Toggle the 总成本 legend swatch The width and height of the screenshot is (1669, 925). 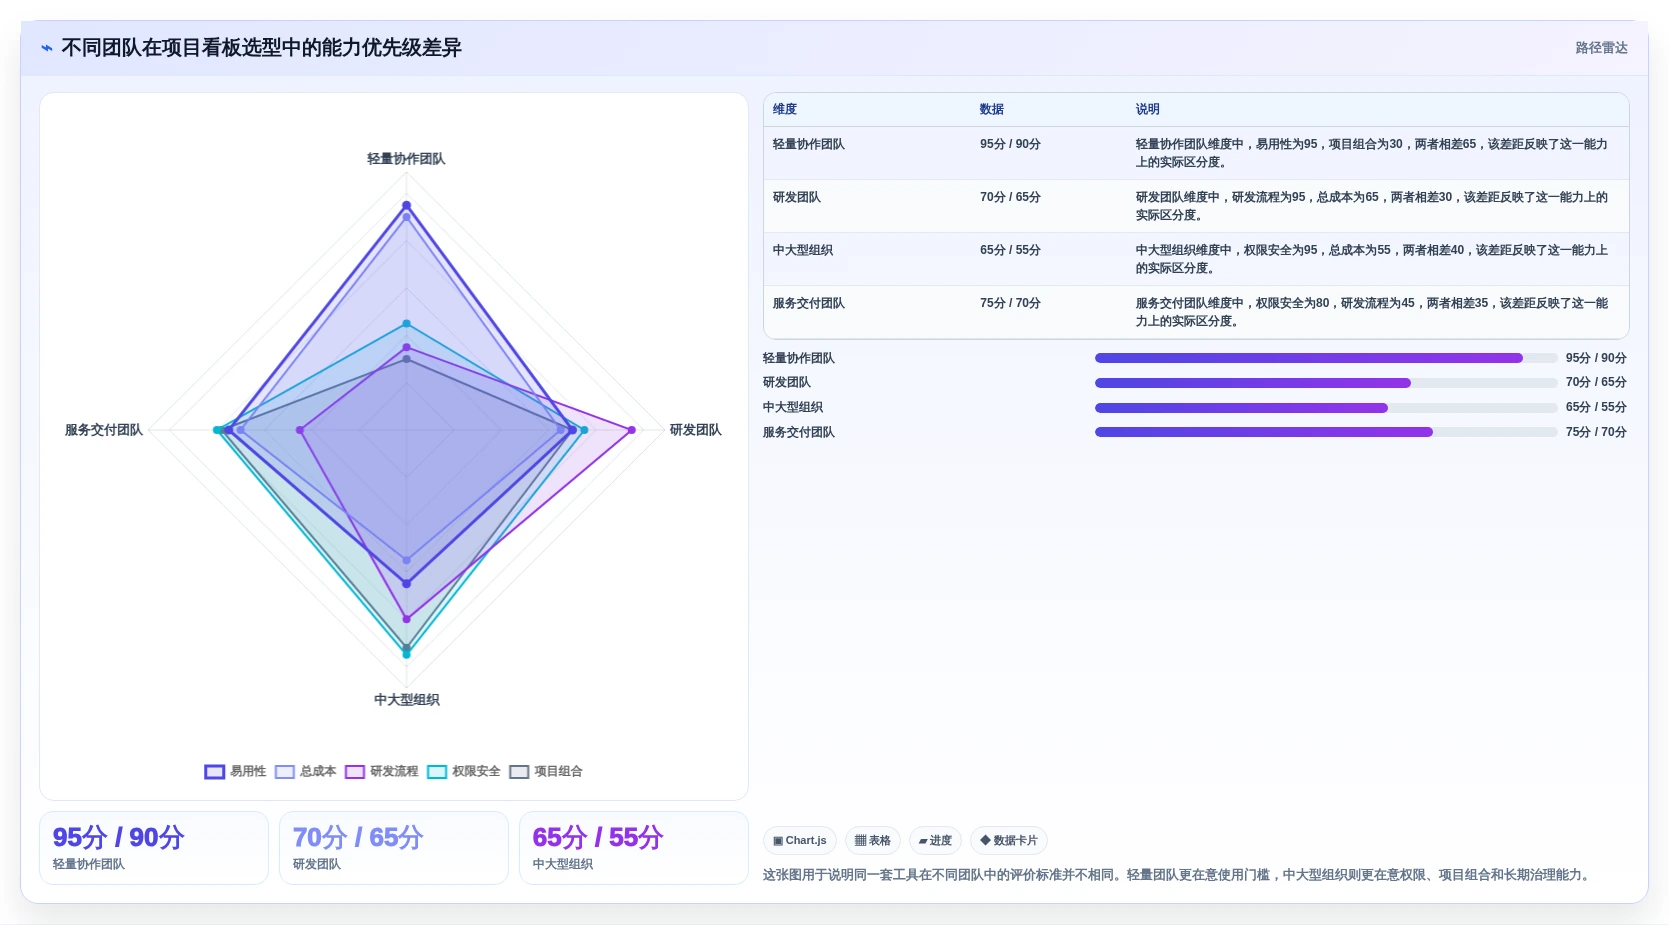[285, 772]
